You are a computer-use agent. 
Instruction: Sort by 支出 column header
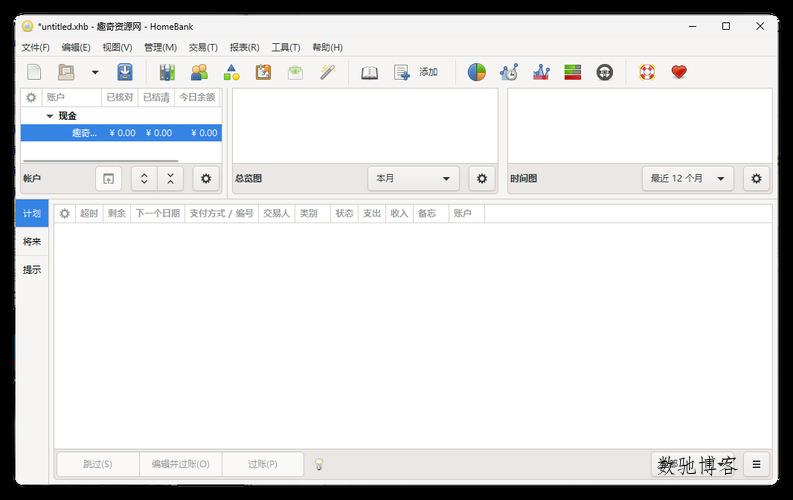point(372,213)
